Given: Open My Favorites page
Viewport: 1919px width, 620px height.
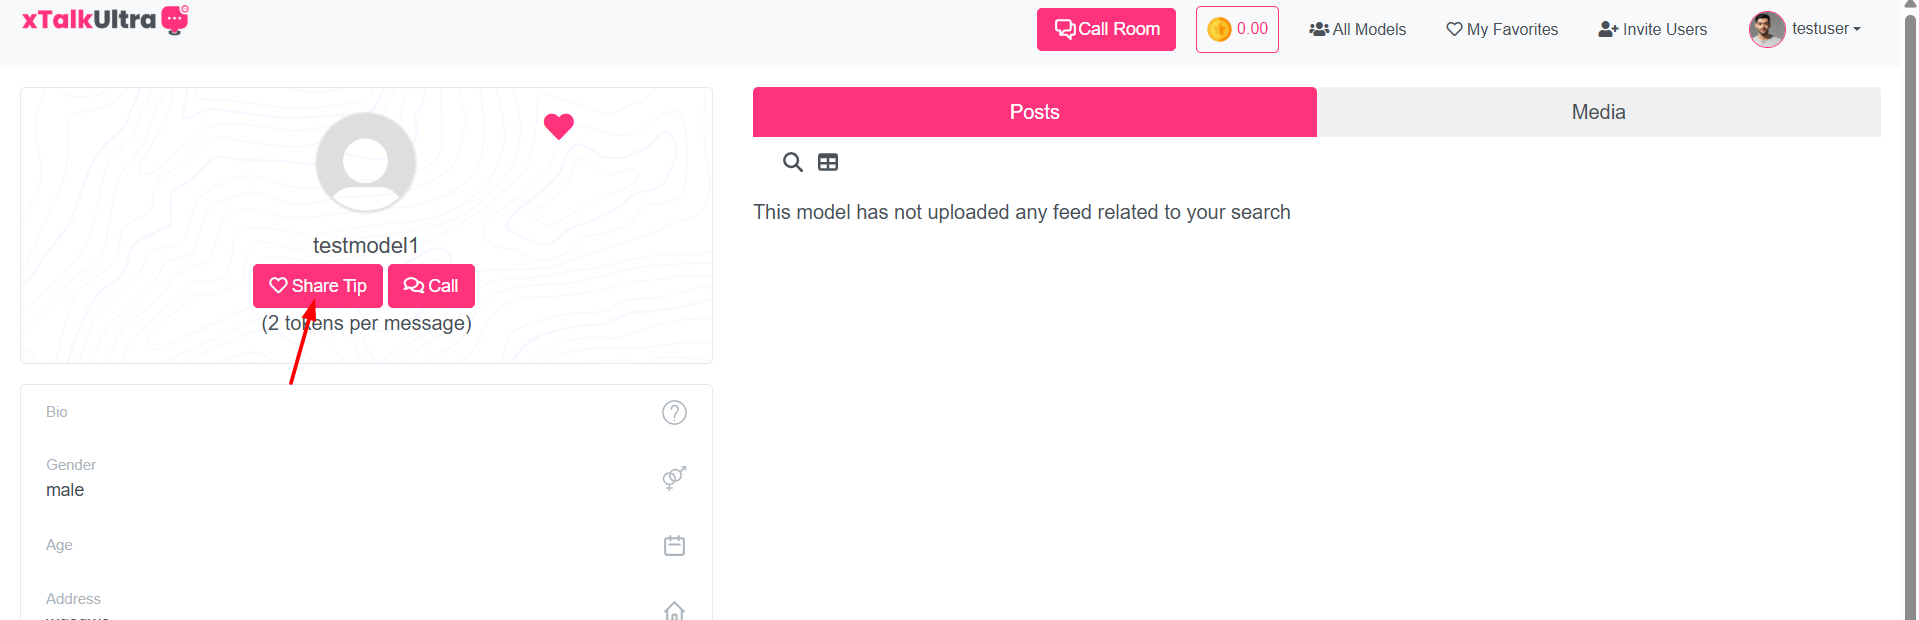Looking at the screenshot, I should (1502, 29).
